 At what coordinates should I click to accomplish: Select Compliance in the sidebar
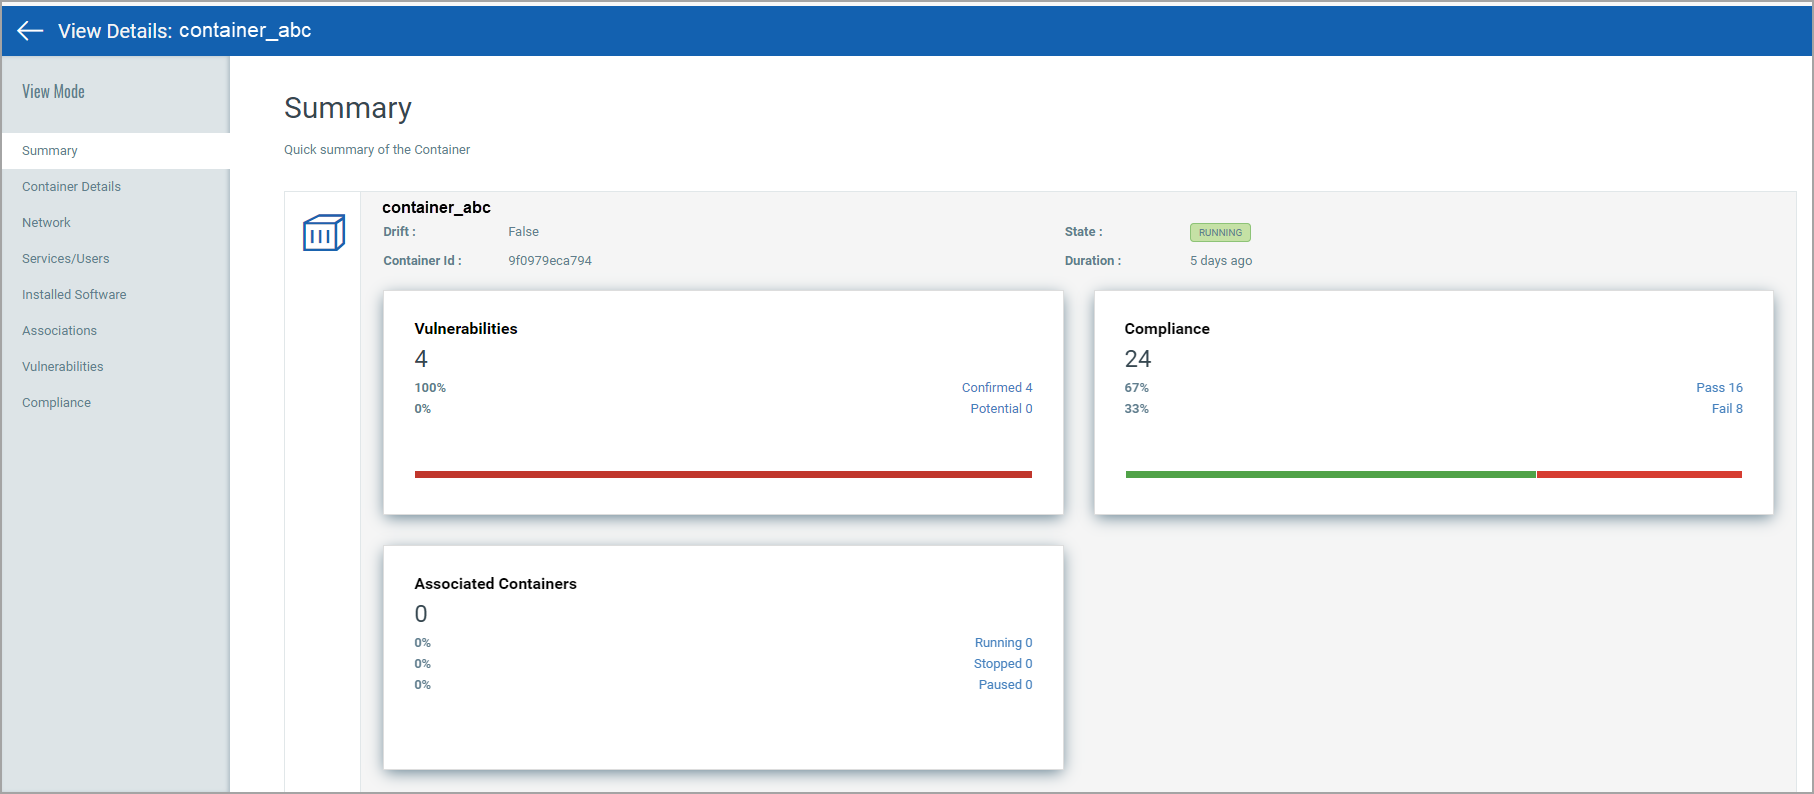coord(116,403)
